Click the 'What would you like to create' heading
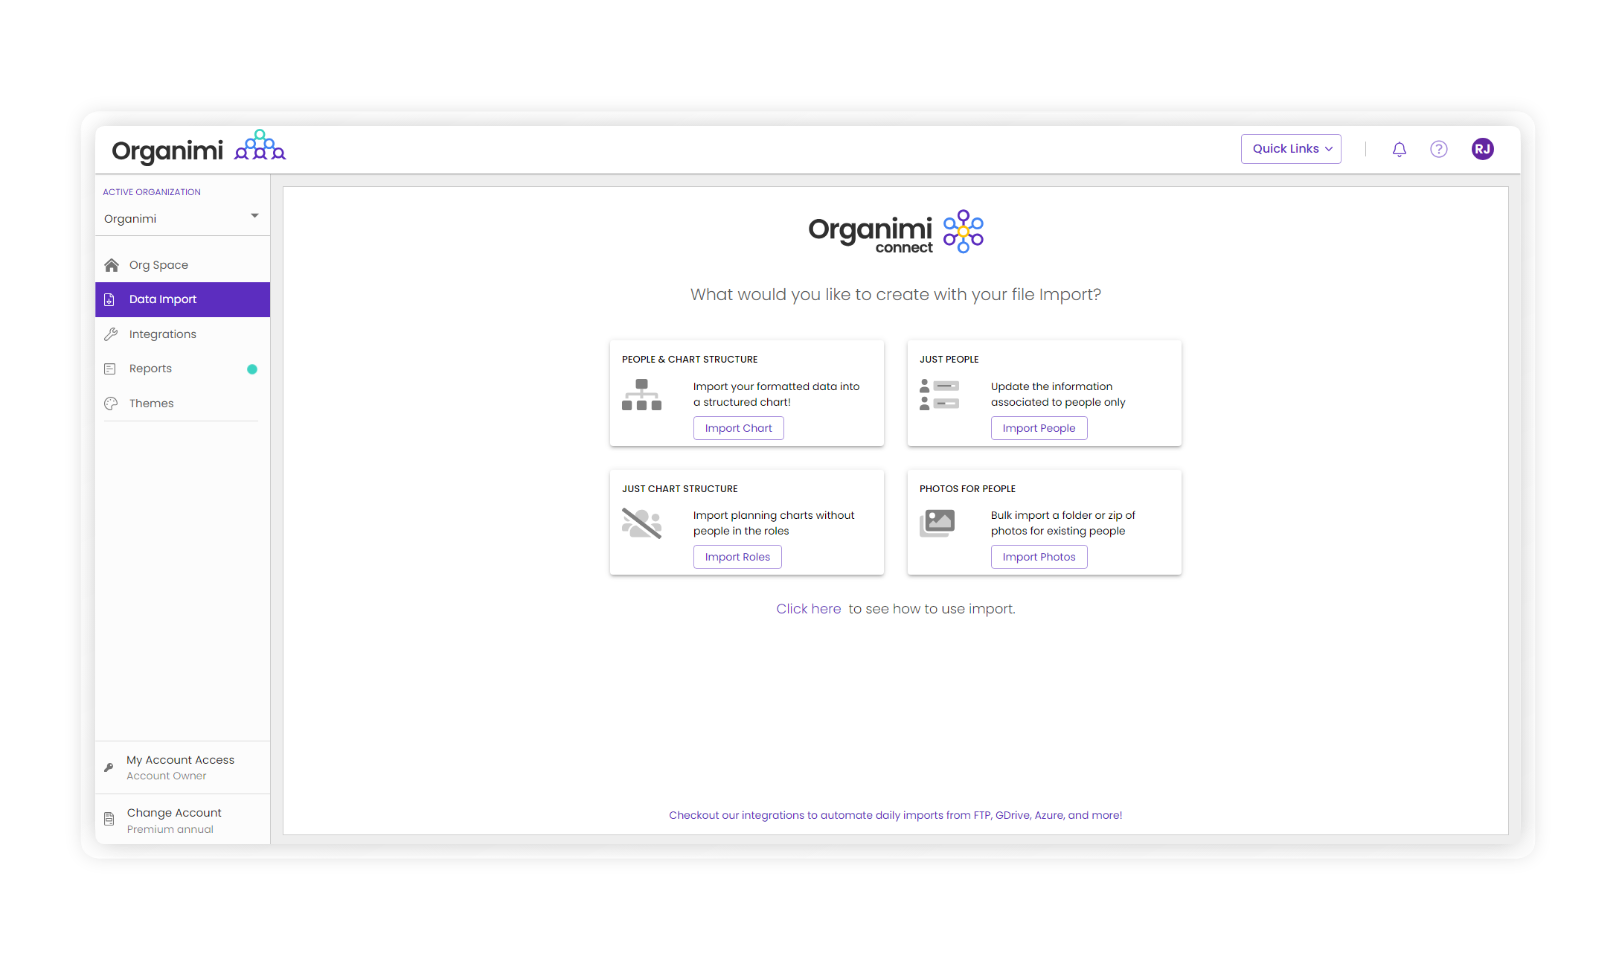1616x968 pixels. [x=895, y=294]
